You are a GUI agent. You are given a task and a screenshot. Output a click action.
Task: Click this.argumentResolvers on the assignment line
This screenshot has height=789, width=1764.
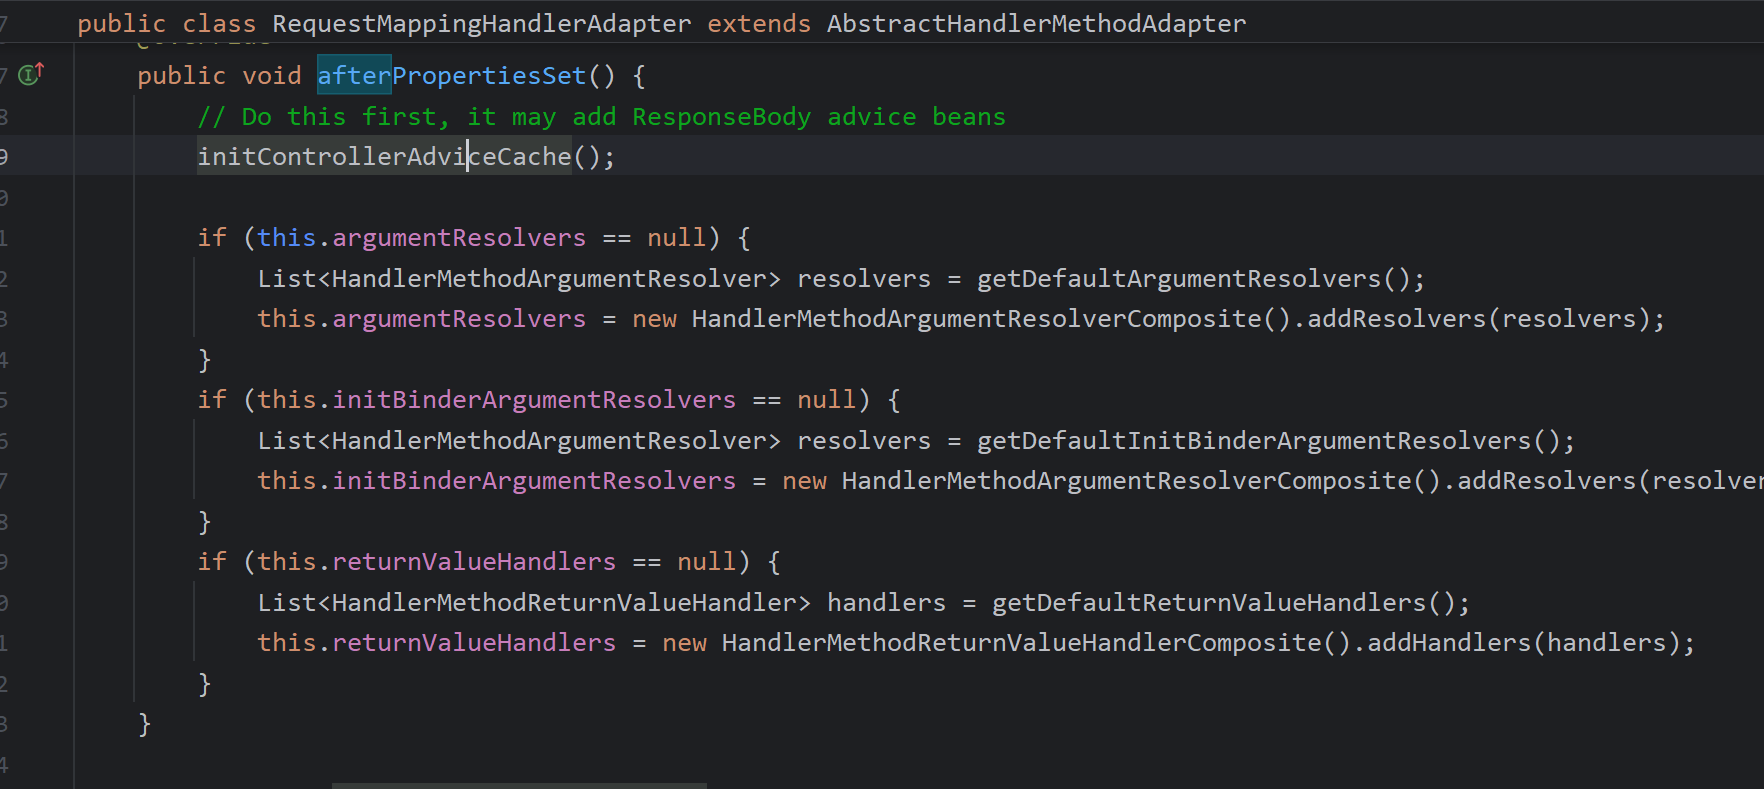(x=421, y=319)
